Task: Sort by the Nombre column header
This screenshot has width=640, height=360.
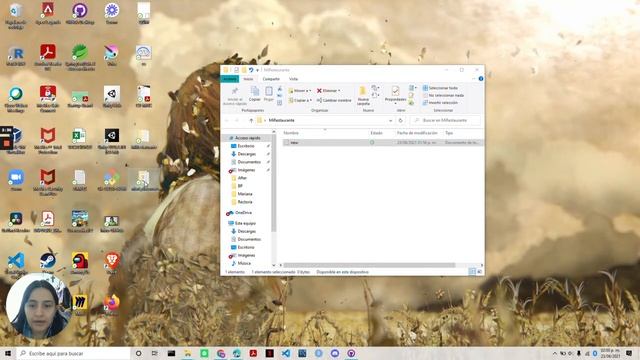Action: pos(291,133)
